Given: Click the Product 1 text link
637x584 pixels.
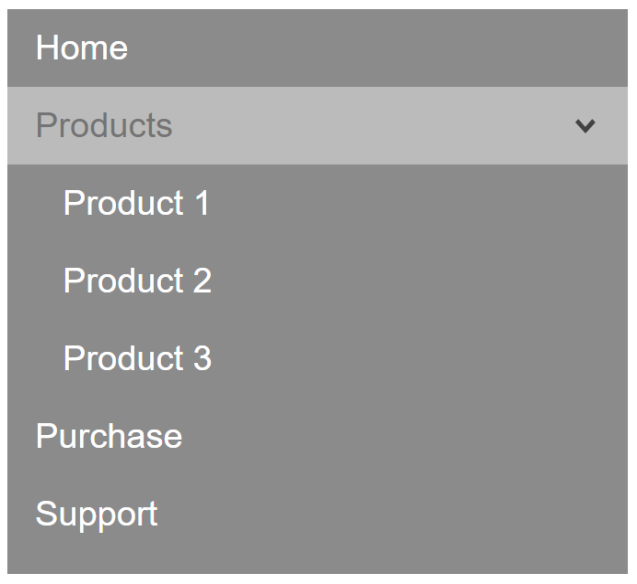Looking at the screenshot, I should click(136, 203).
